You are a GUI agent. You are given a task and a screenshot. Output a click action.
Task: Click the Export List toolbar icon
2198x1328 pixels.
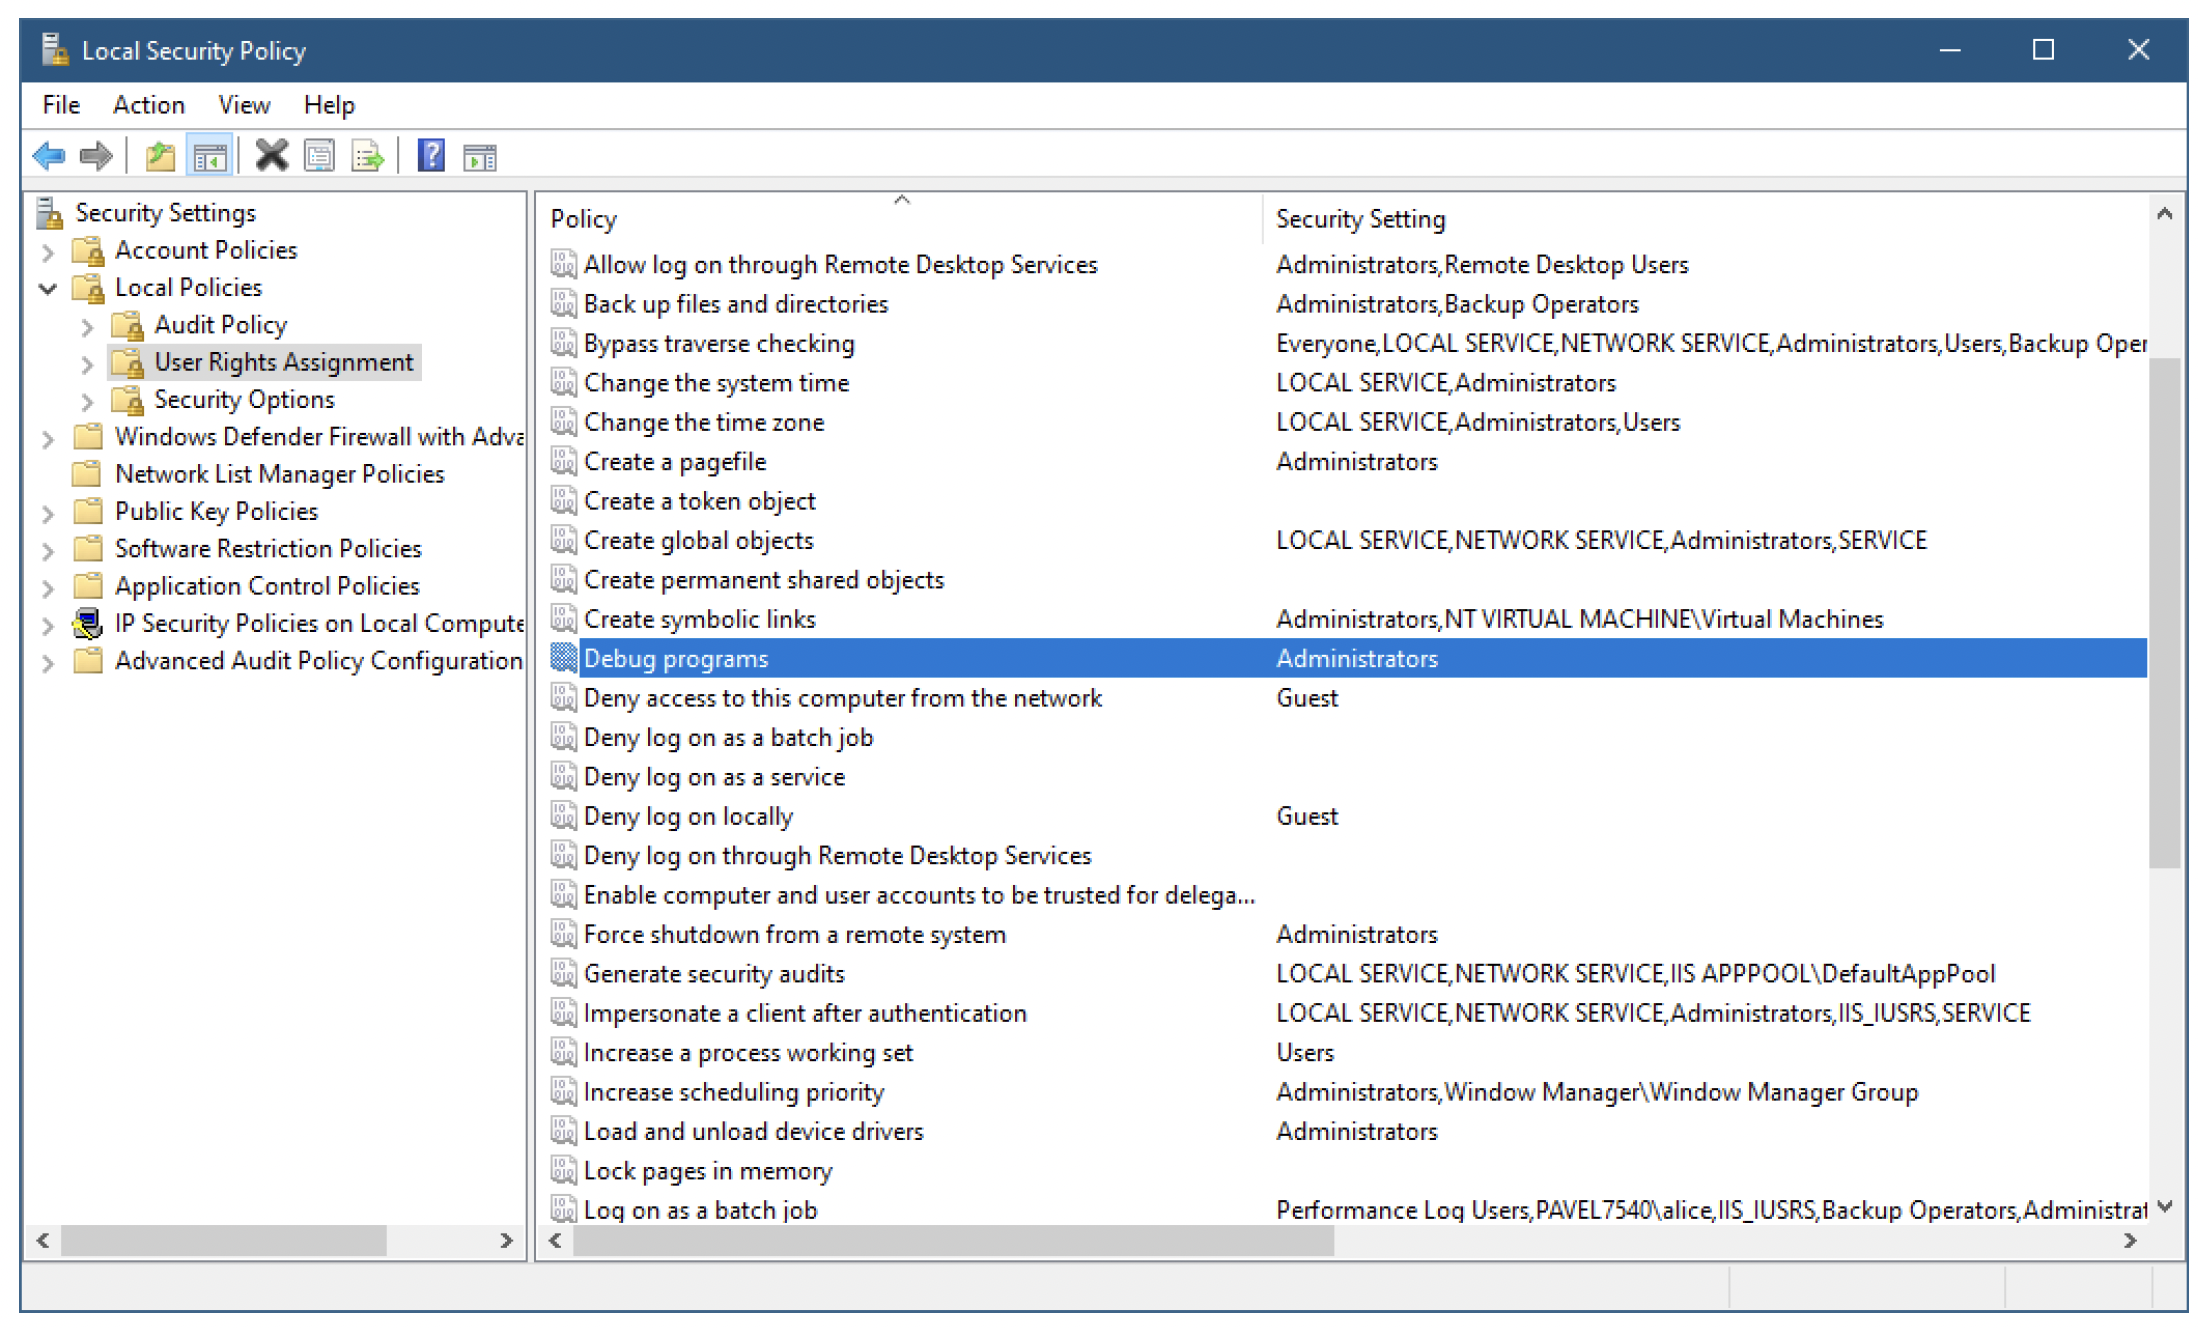tap(368, 156)
